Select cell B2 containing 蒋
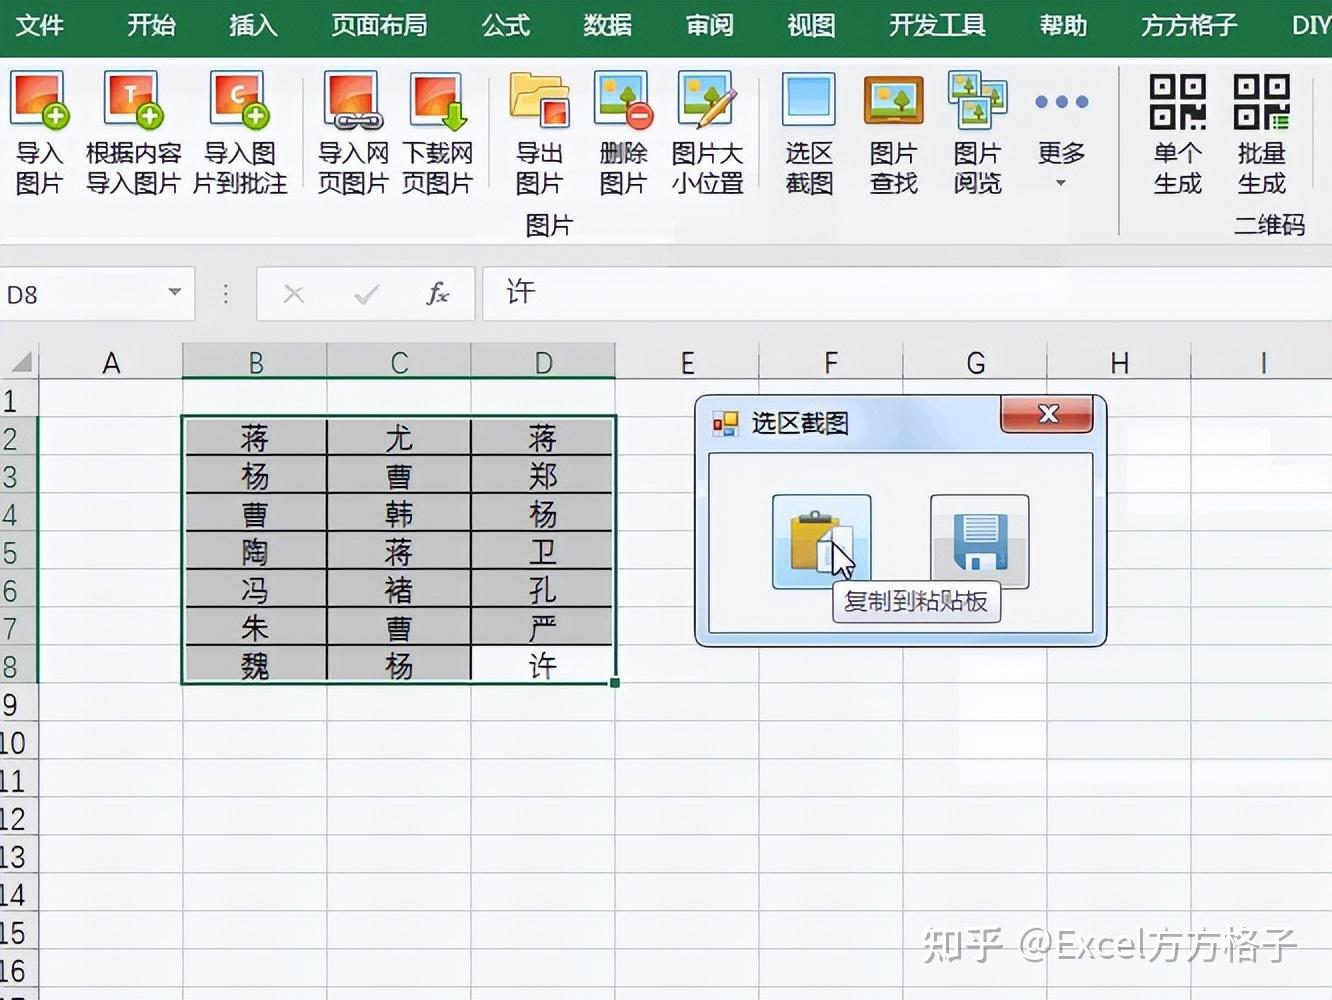 pos(255,436)
